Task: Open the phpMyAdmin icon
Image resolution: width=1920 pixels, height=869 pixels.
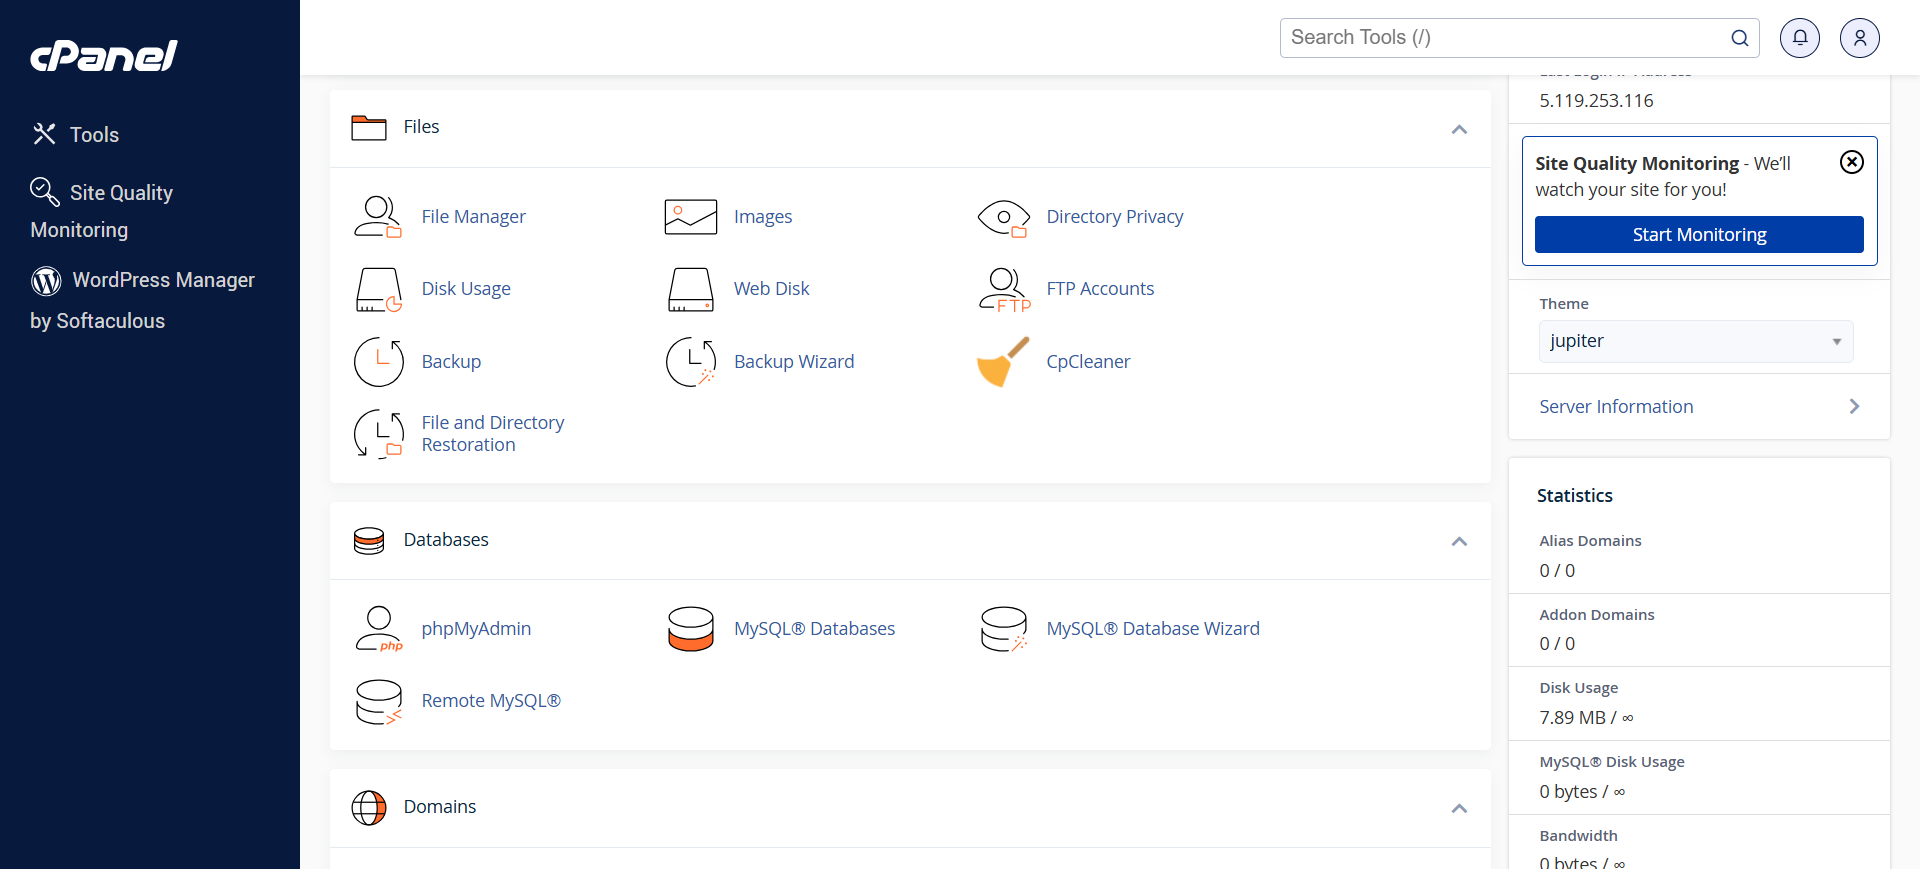Action: coord(379,629)
